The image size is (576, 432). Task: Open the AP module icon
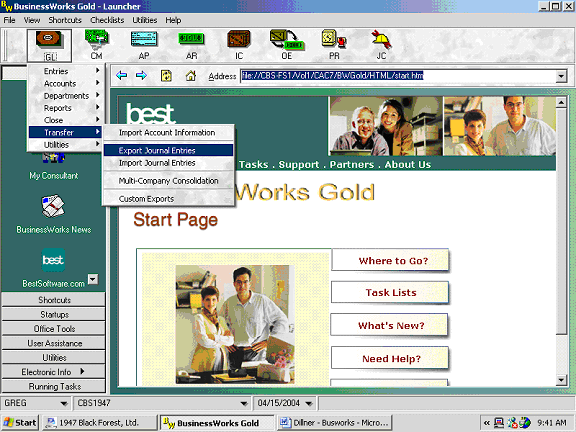(144, 45)
